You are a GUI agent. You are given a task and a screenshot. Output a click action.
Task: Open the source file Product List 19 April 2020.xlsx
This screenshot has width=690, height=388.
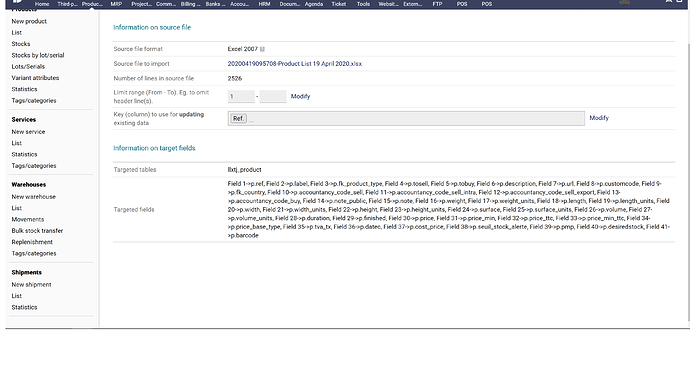coord(294,64)
